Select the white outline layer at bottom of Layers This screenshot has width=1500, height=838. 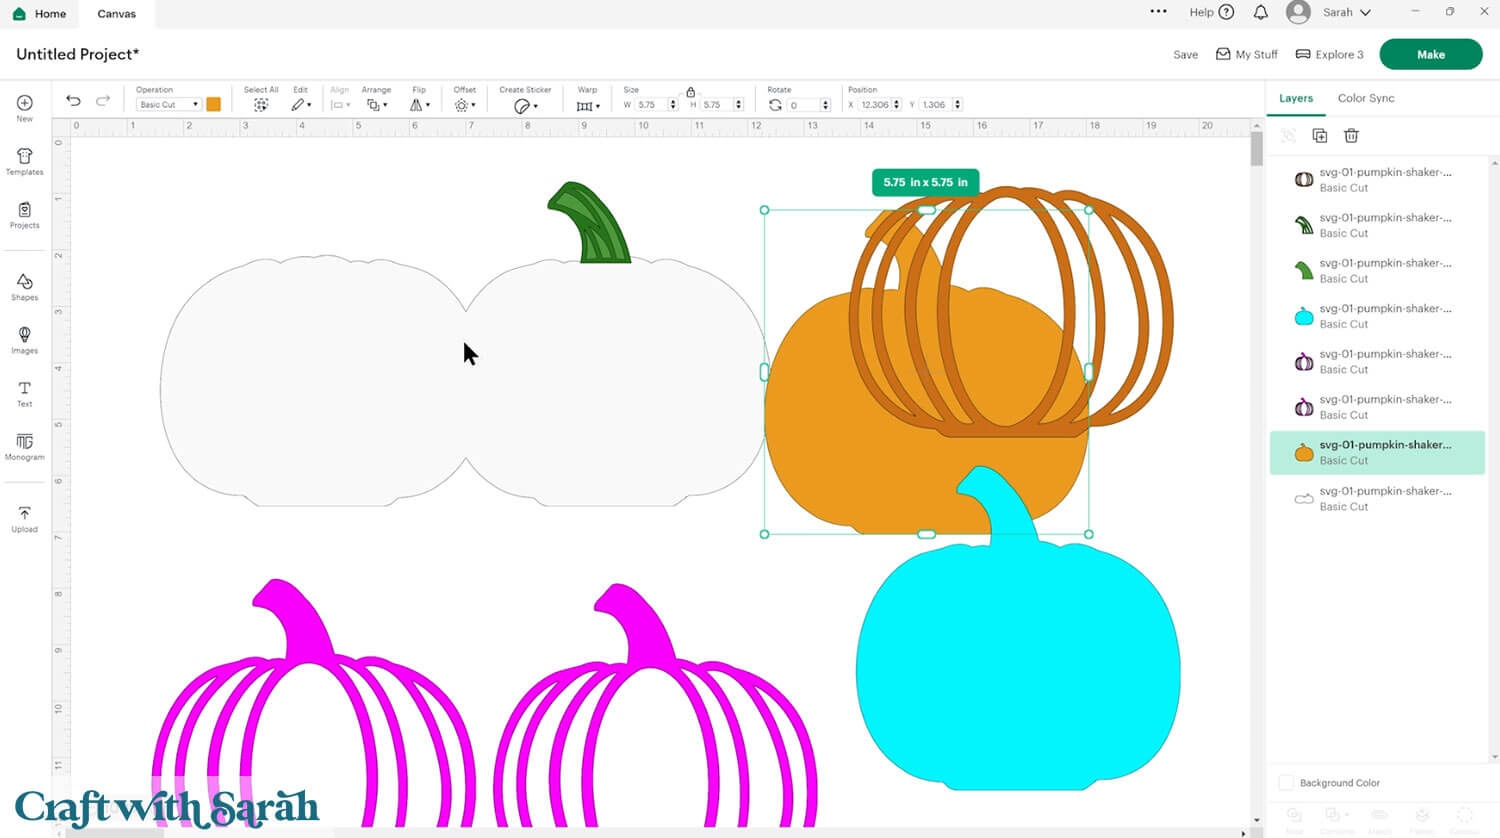pyautogui.click(x=1377, y=498)
